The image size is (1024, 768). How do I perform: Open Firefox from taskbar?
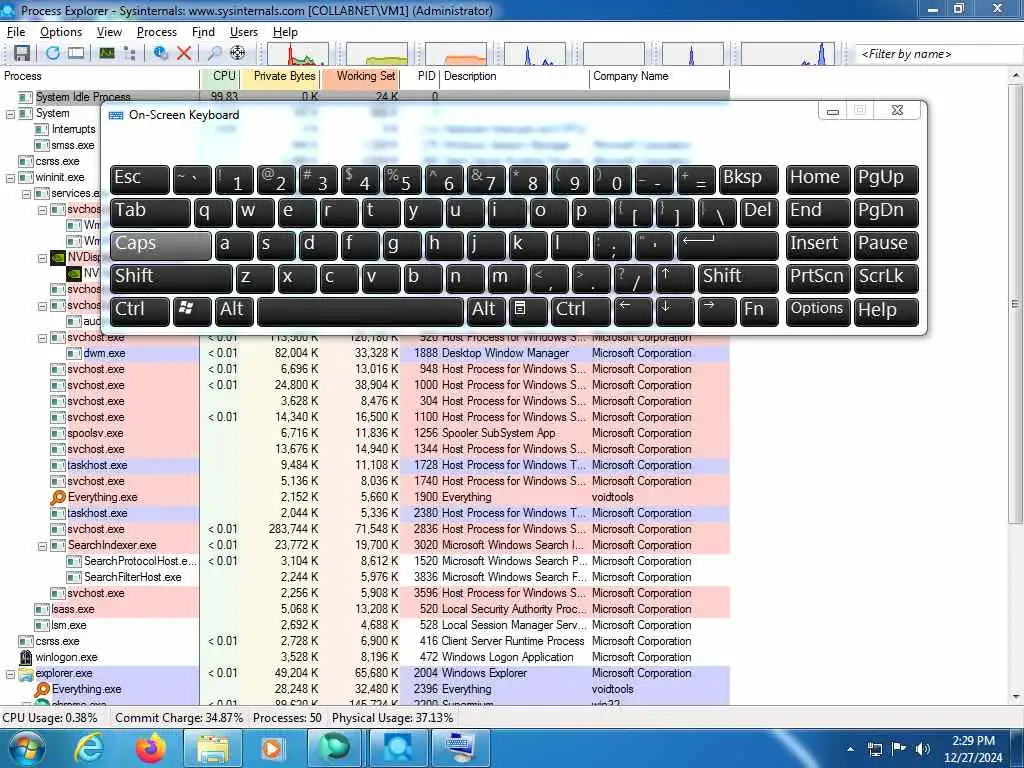click(x=152, y=748)
